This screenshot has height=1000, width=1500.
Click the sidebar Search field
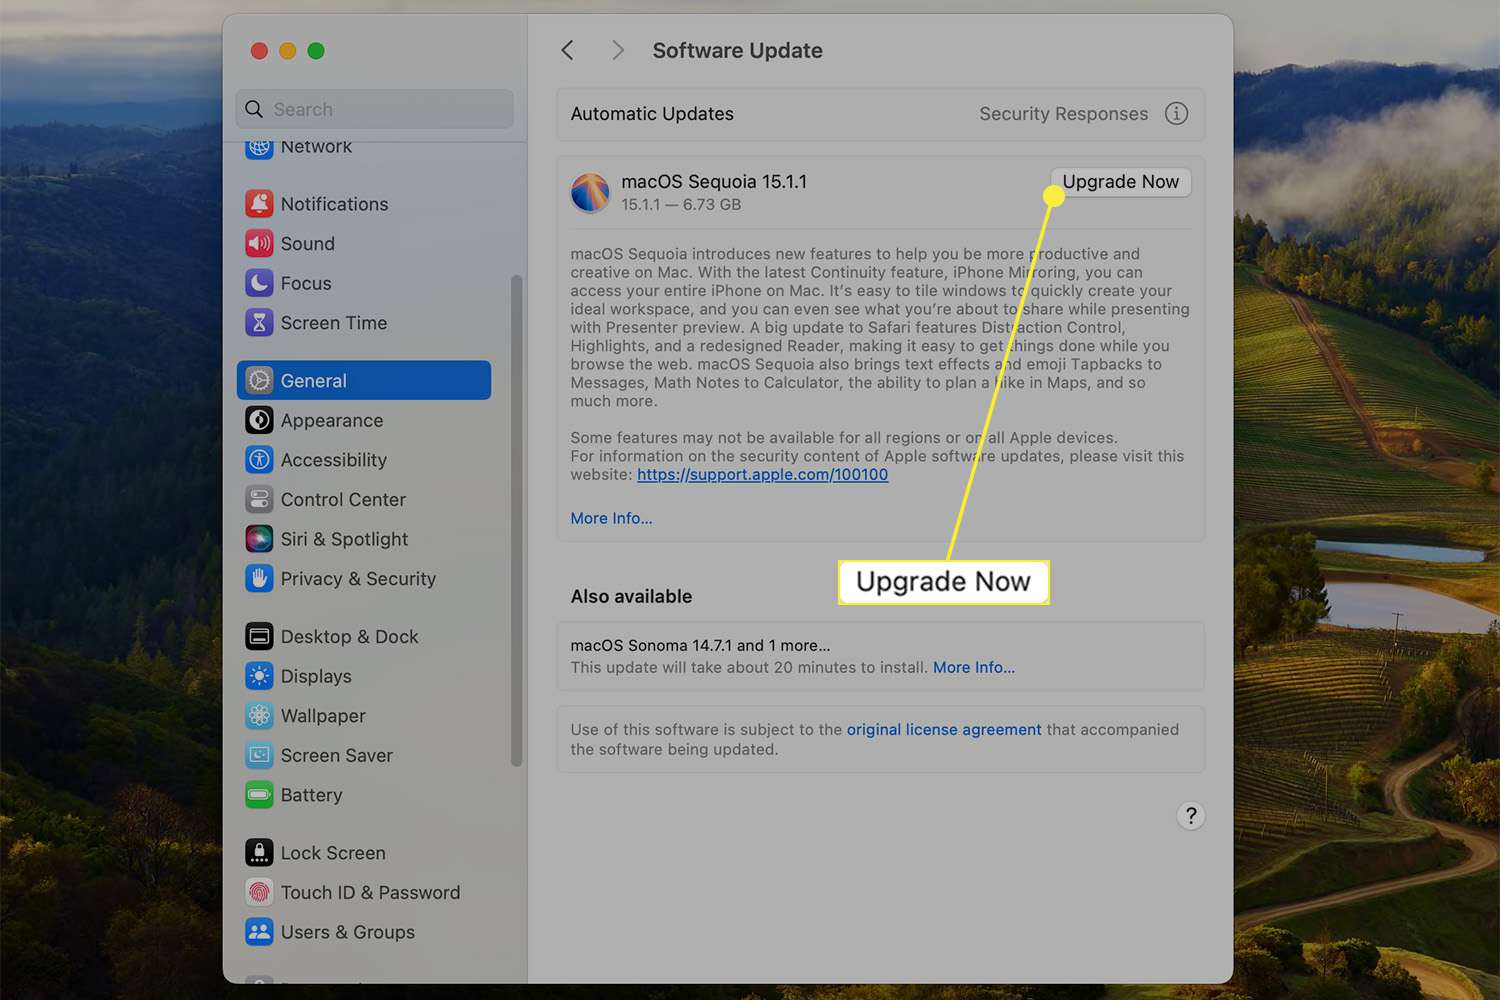click(x=375, y=109)
